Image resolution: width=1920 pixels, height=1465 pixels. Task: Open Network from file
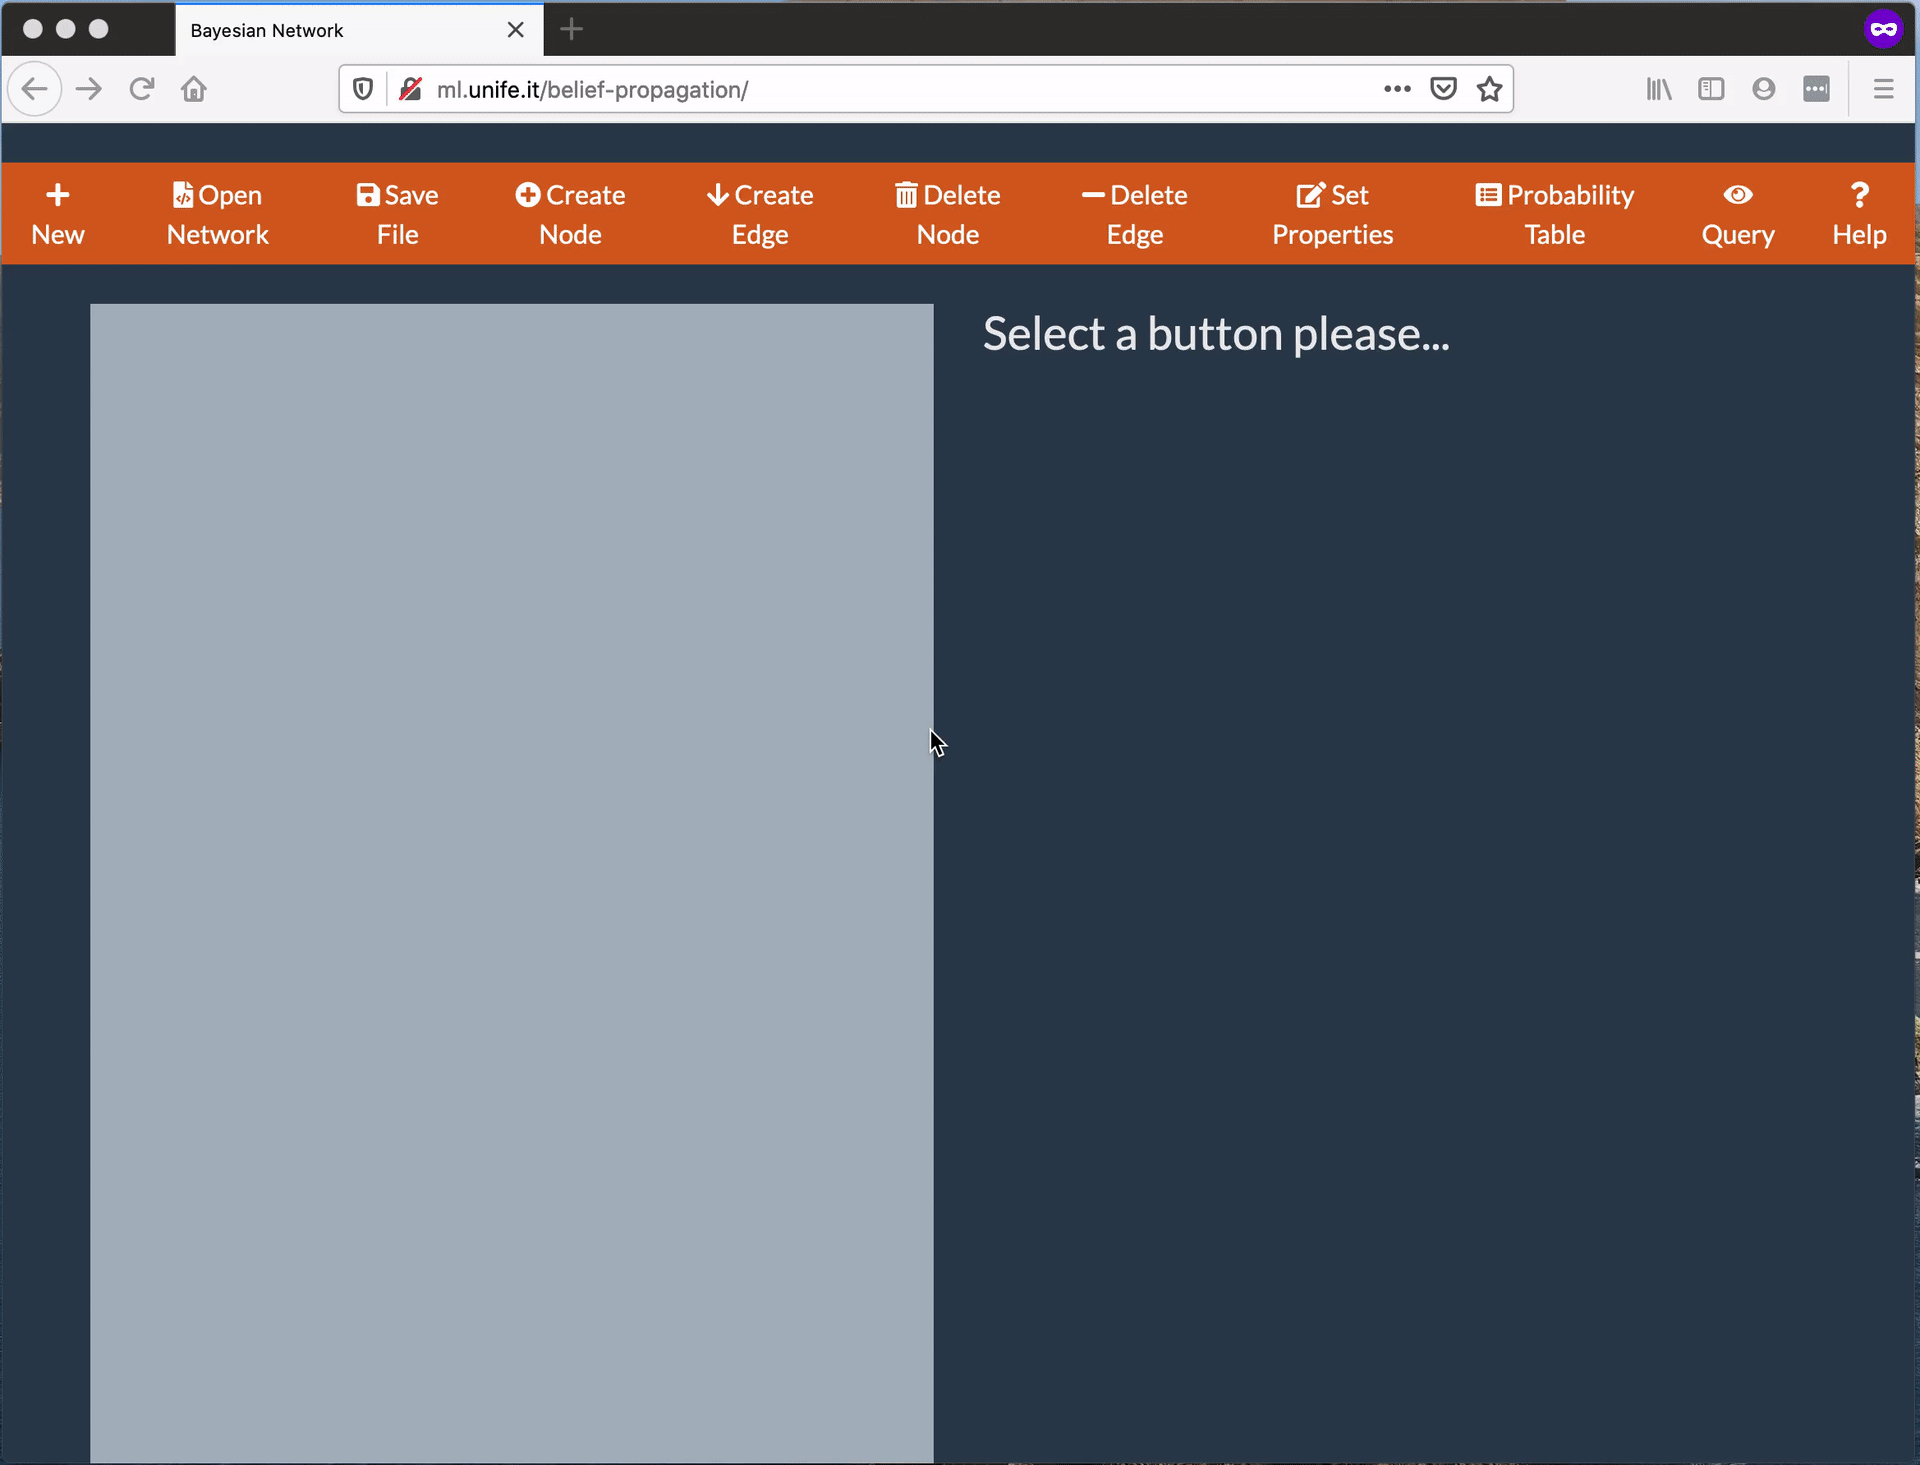[x=217, y=214]
